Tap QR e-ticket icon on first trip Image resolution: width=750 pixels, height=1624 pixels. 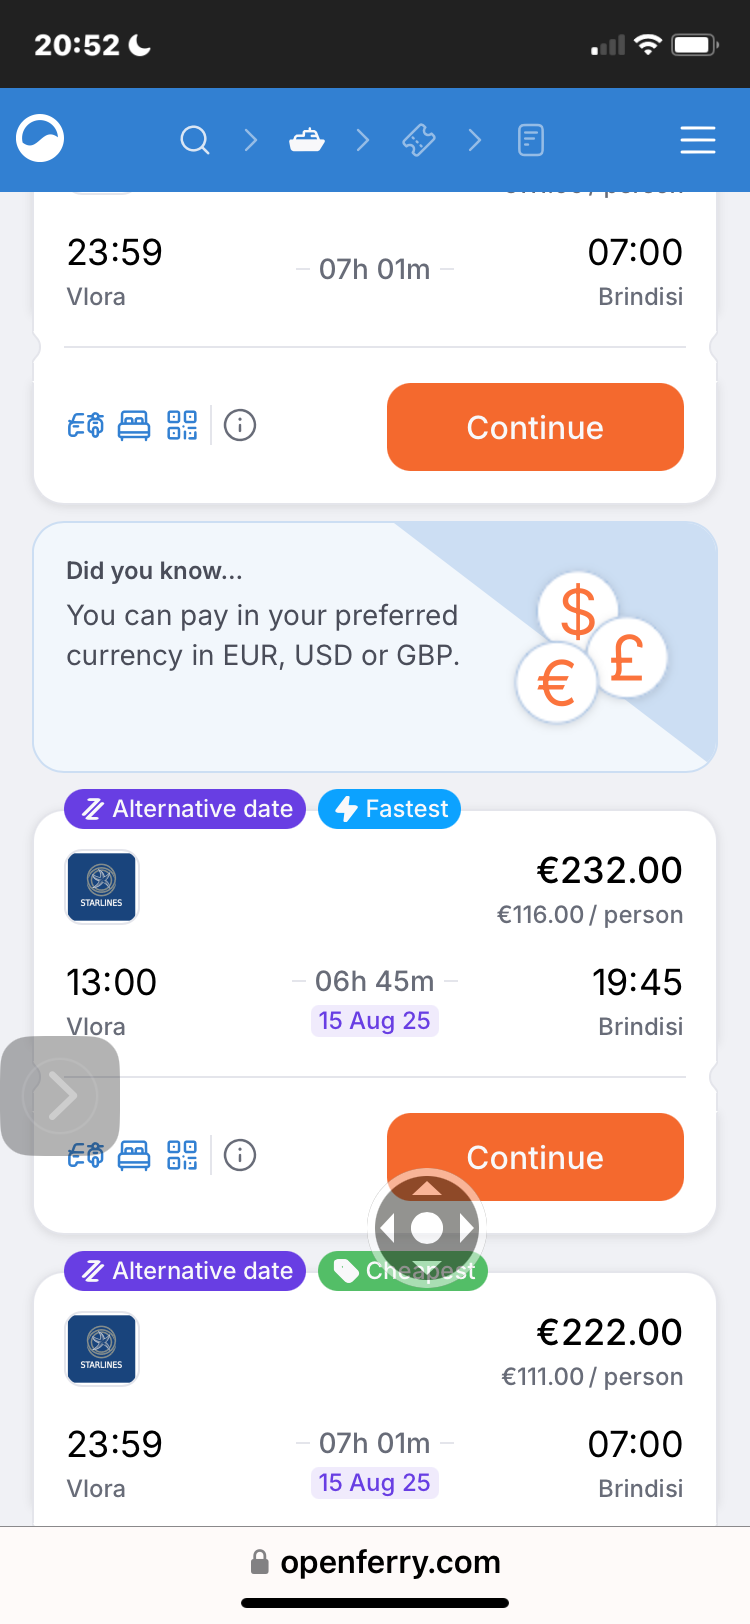182,426
